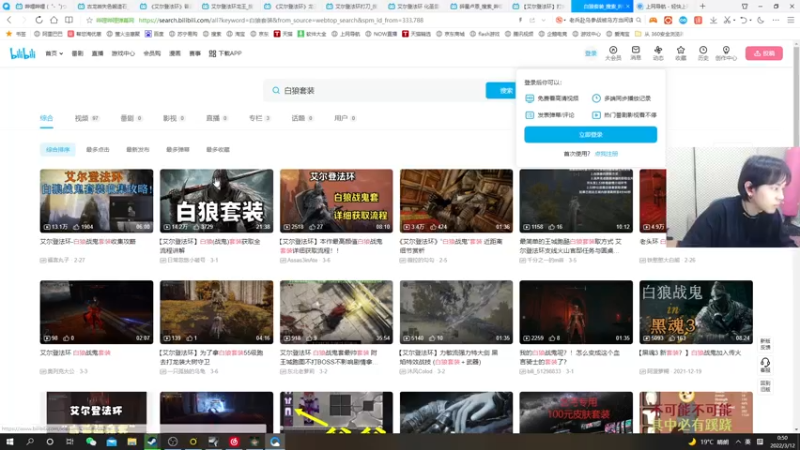Open the 历史 clock icon
The height and width of the screenshot is (450, 800).
point(703,53)
